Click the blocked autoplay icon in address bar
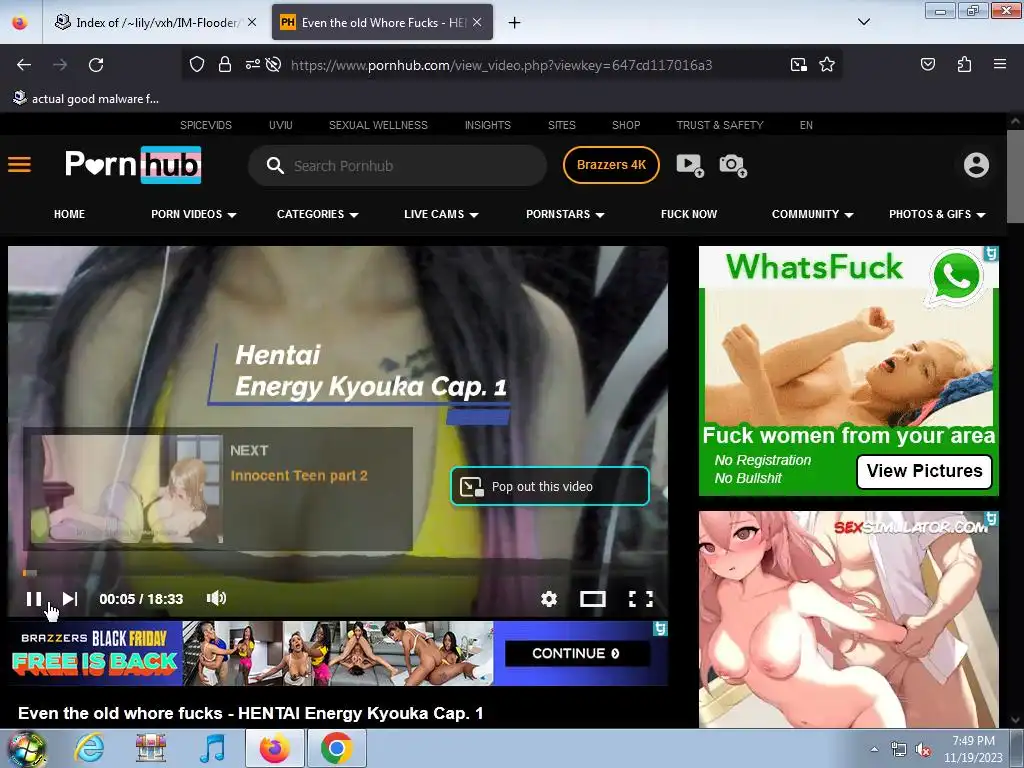This screenshot has width=1024, height=768. (274, 64)
